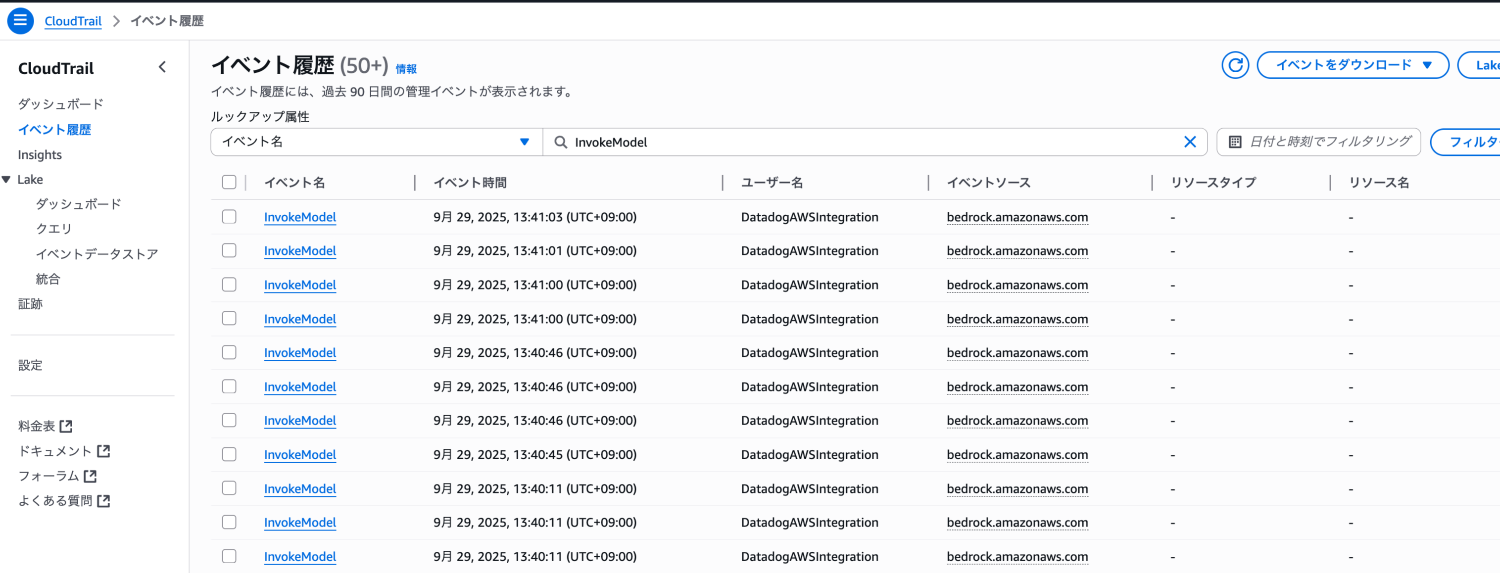
Task: Go to ダッシュボード in the sidebar
Action: click(60, 104)
